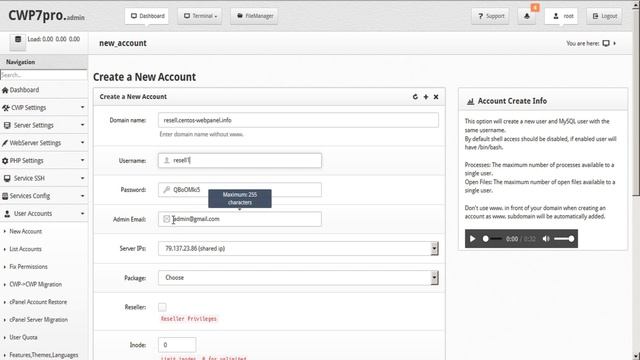
Task: Click the Service SSH monitor icon
Action: pyautogui.click(x=7, y=178)
